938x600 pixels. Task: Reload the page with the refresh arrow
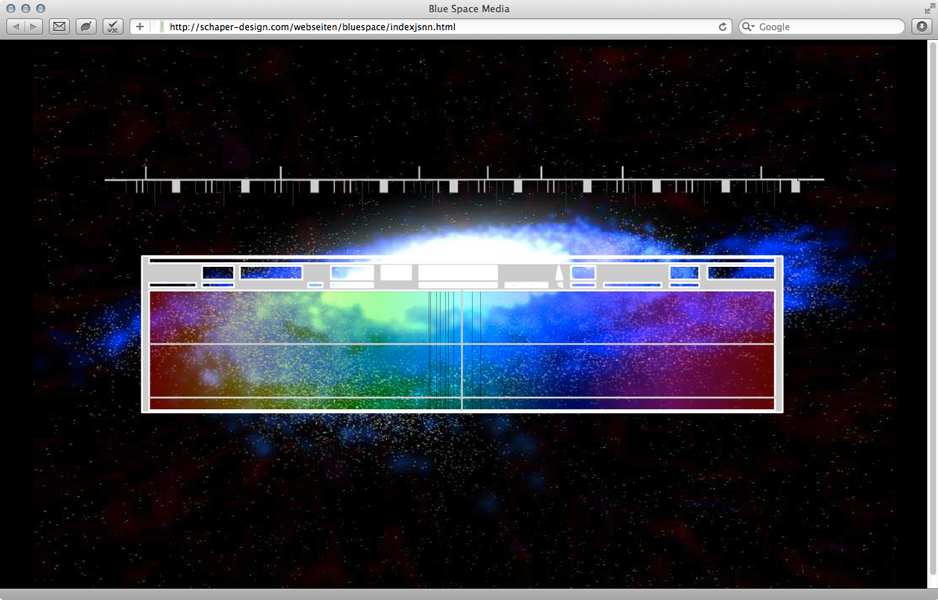(723, 26)
